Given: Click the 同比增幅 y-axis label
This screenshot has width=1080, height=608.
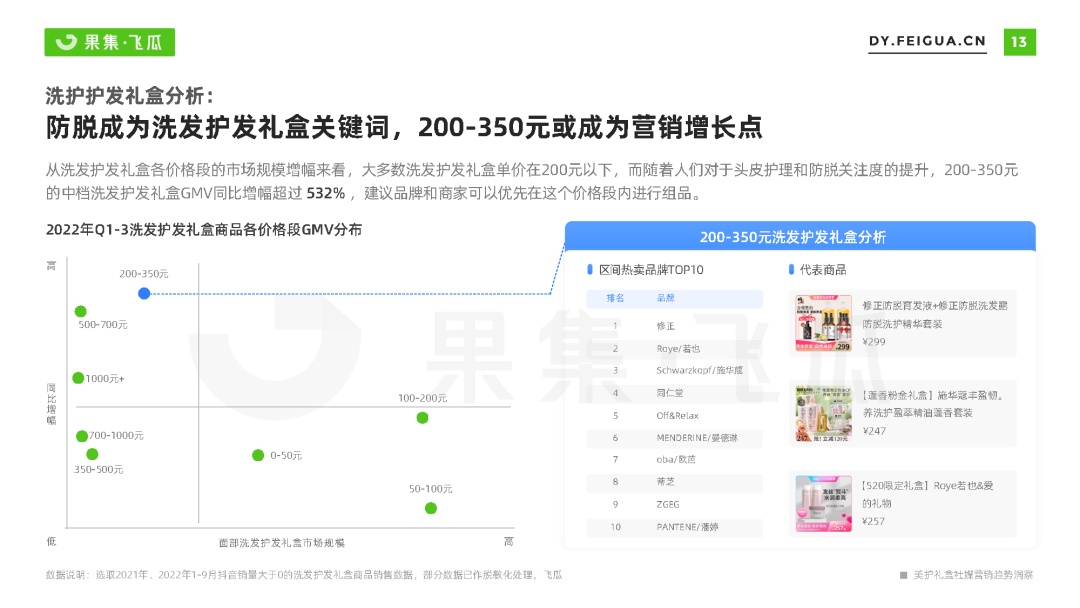Looking at the screenshot, I should (x=51, y=403).
